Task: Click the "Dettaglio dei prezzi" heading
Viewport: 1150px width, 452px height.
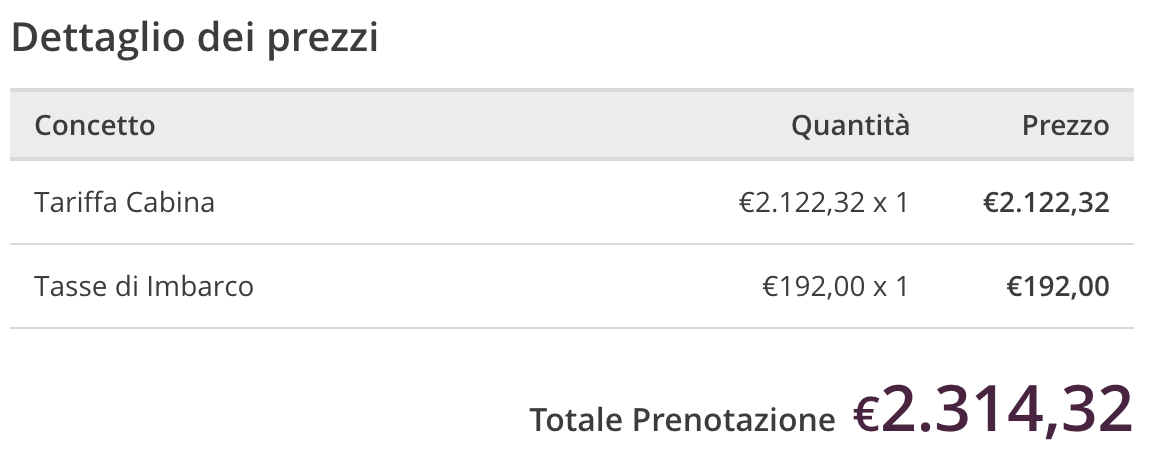Action: point(195,39)
